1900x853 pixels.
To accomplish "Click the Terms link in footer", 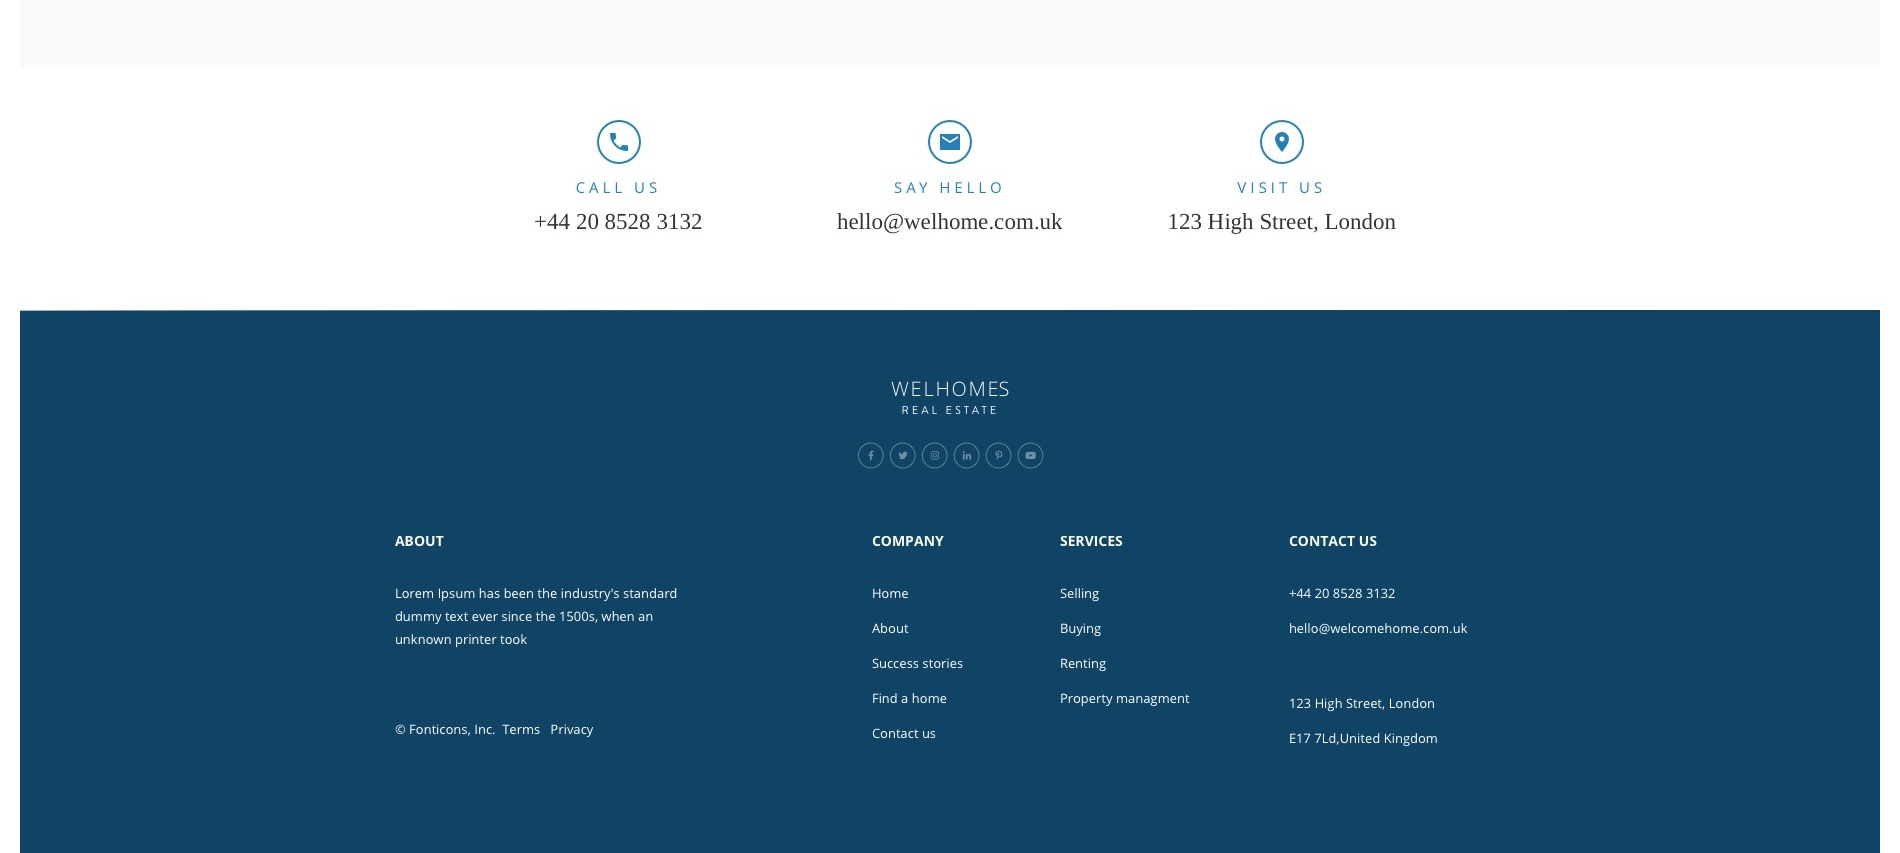I will [520, 729].
